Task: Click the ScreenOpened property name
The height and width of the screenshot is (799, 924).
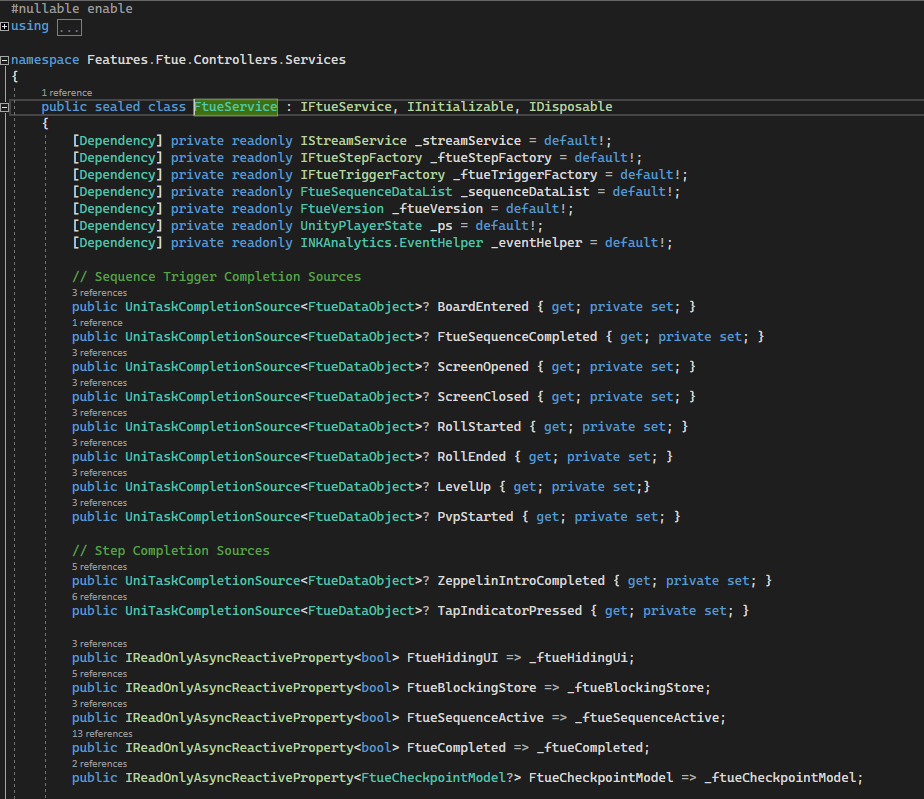Action: point(483,367)
